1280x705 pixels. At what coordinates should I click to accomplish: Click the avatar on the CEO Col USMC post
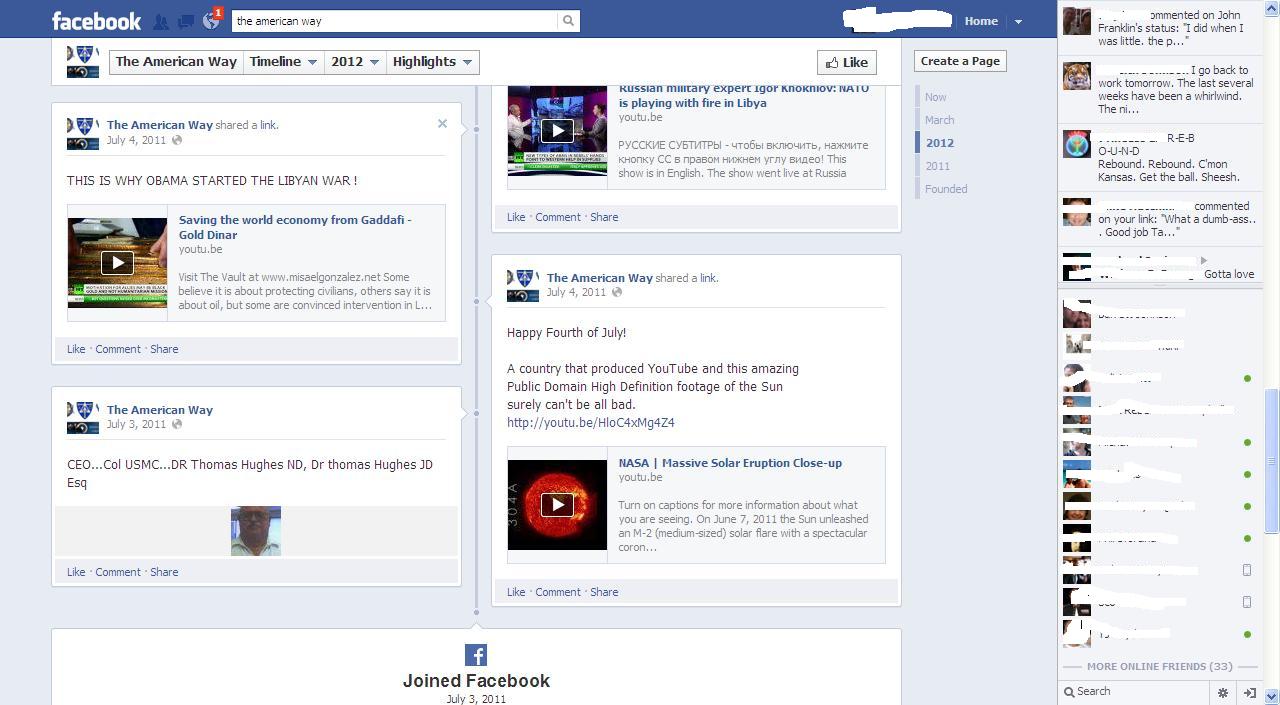coord(83,417)
